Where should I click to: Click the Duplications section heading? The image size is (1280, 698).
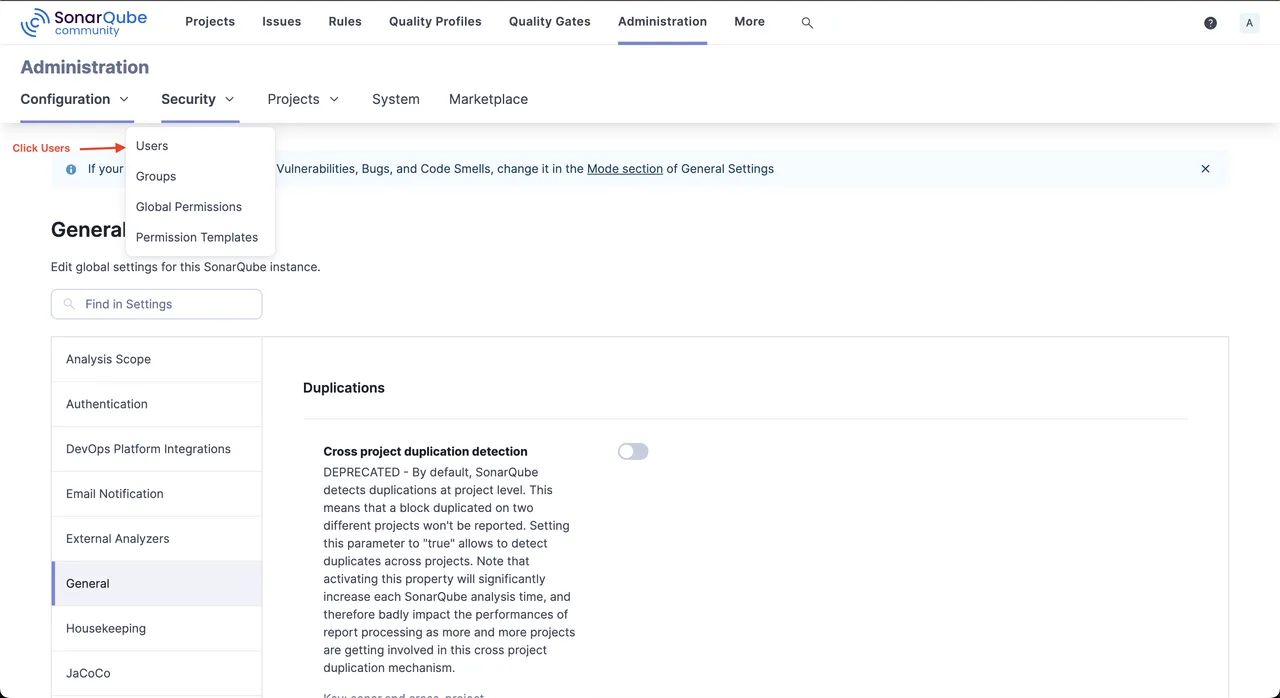click(344, 388)
